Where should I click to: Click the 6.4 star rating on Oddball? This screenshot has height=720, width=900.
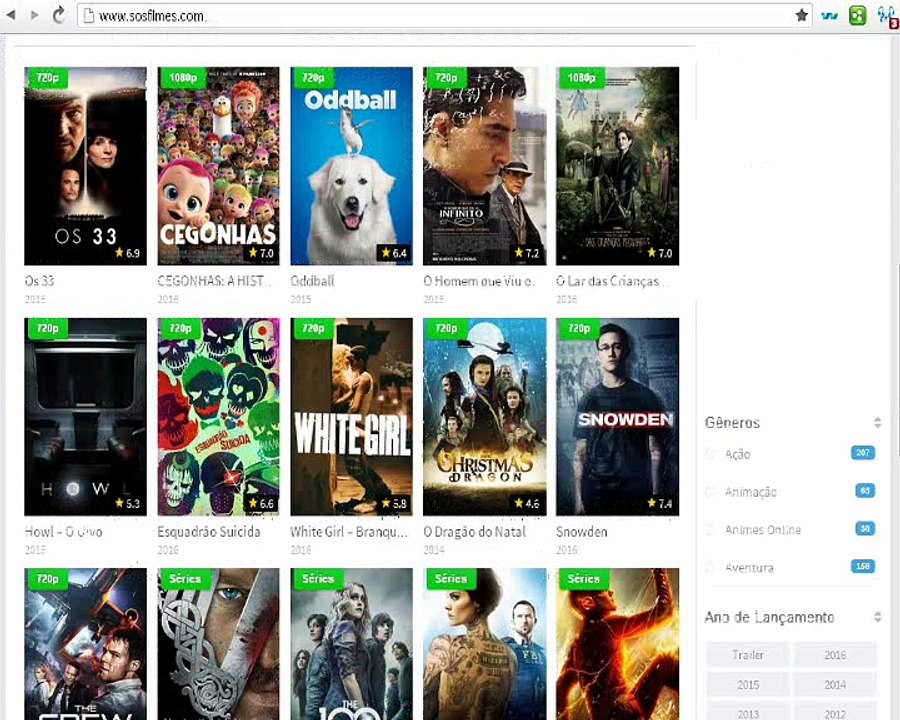394,253
